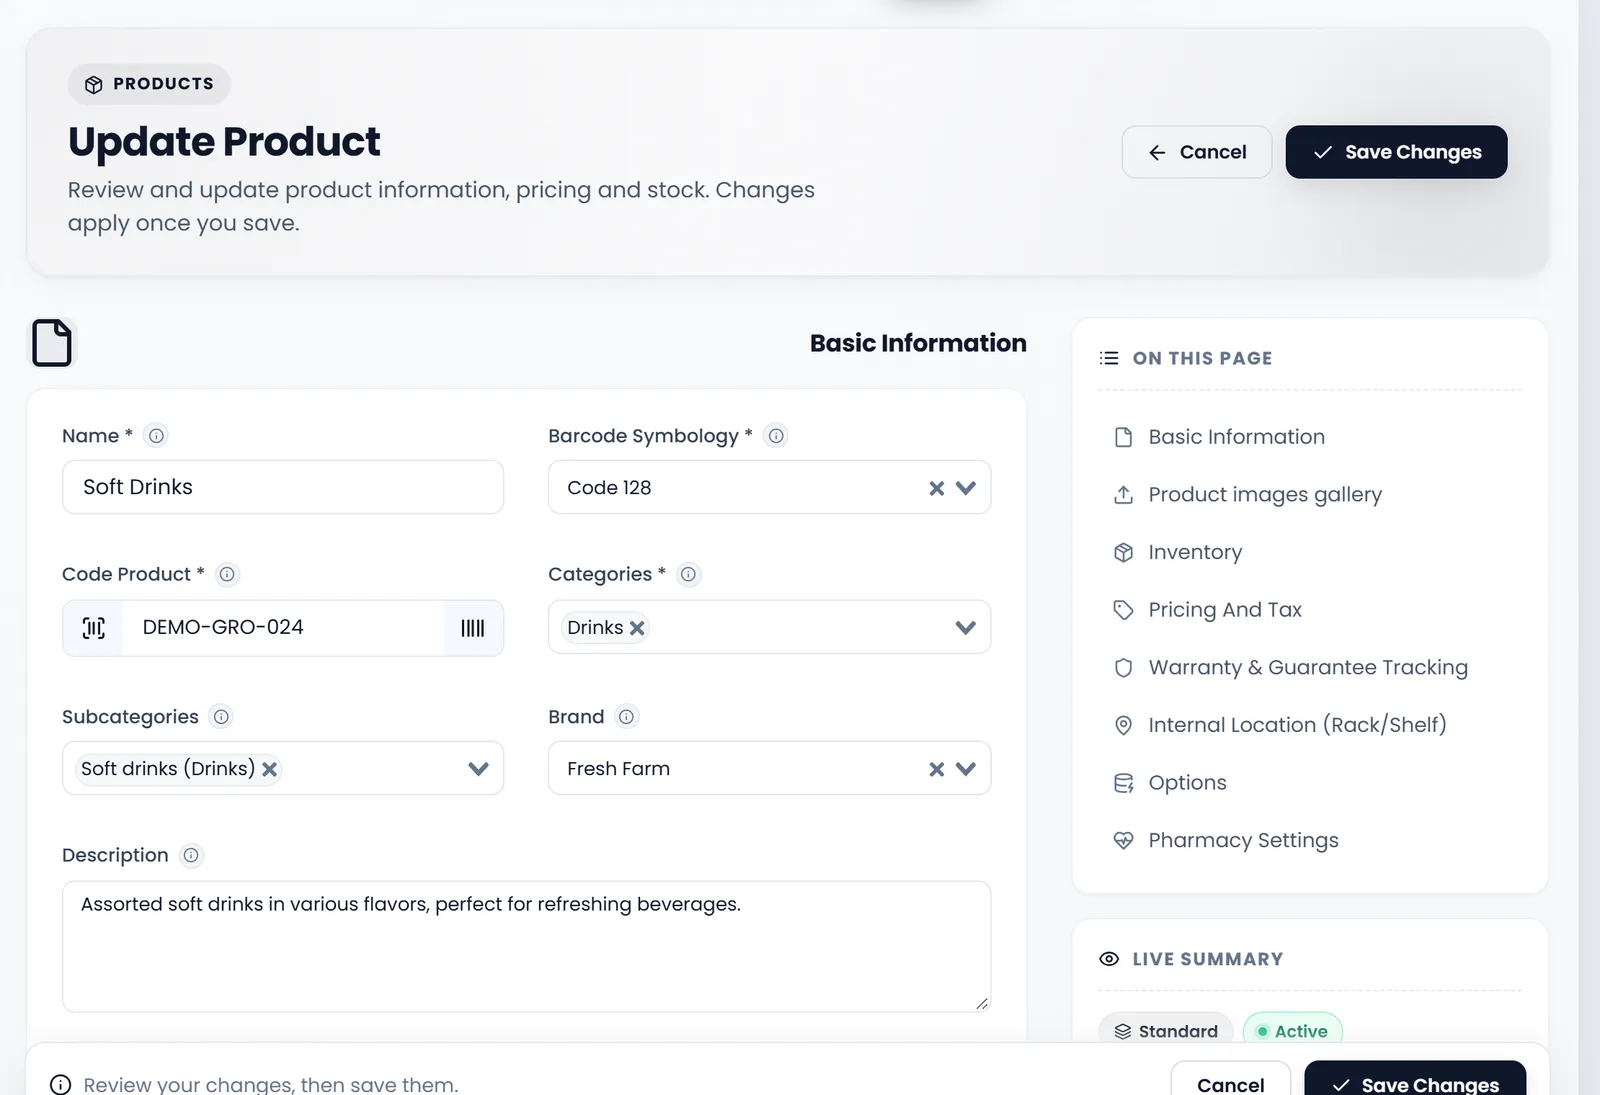Click the info icon beside Brand label
This screenshot has height=1095, width=1600.
click(x=626, y=717)
